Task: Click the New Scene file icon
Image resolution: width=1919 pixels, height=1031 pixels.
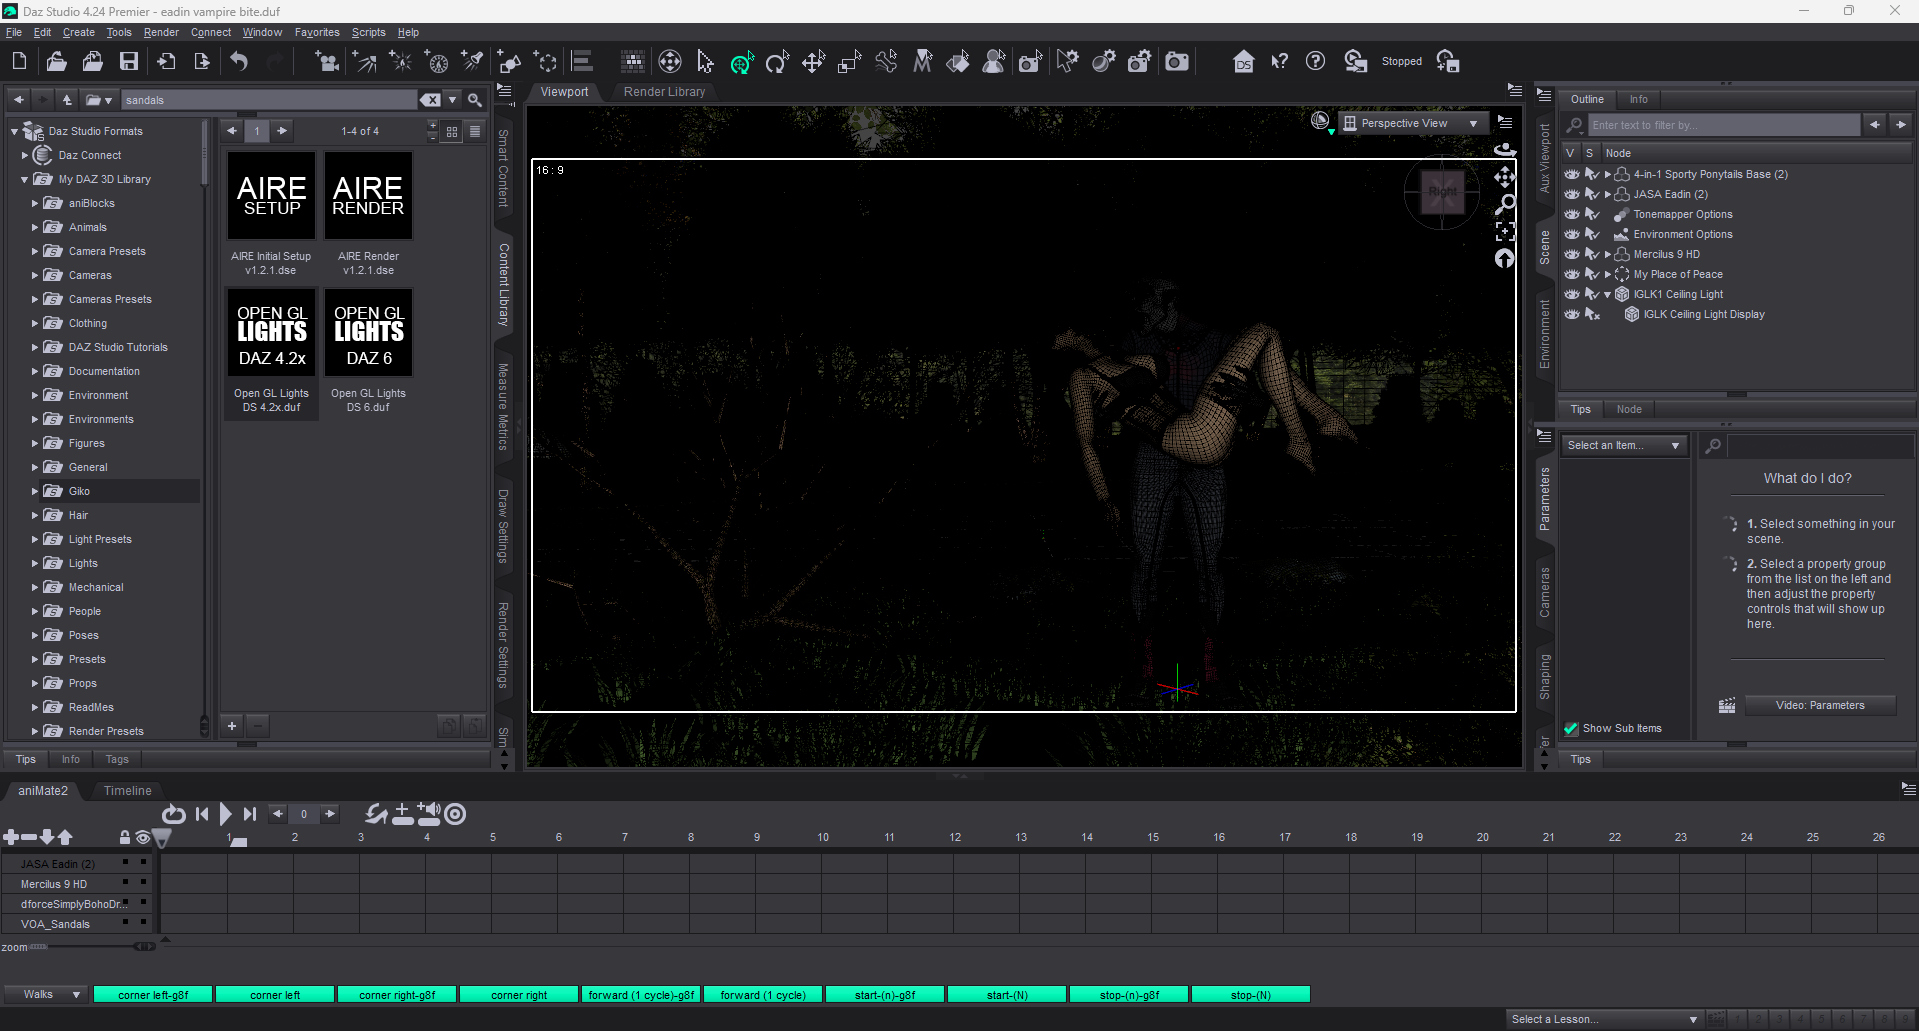Action: [x=19, y=62]
